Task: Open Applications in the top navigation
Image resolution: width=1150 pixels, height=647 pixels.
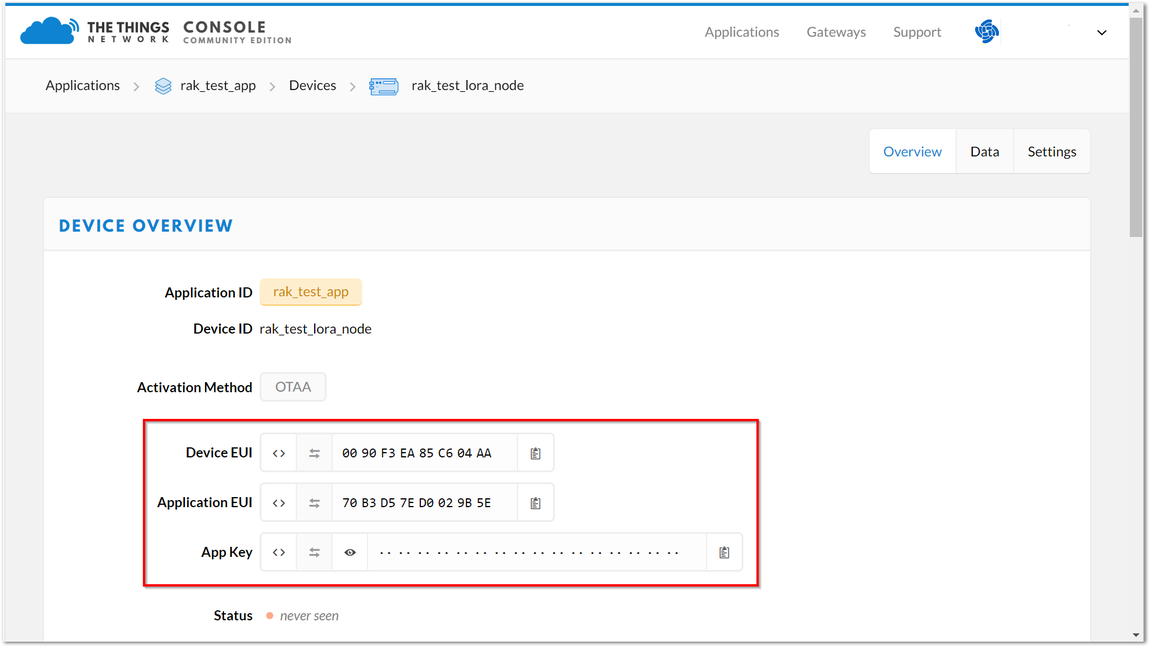Action: pos(741,32)
